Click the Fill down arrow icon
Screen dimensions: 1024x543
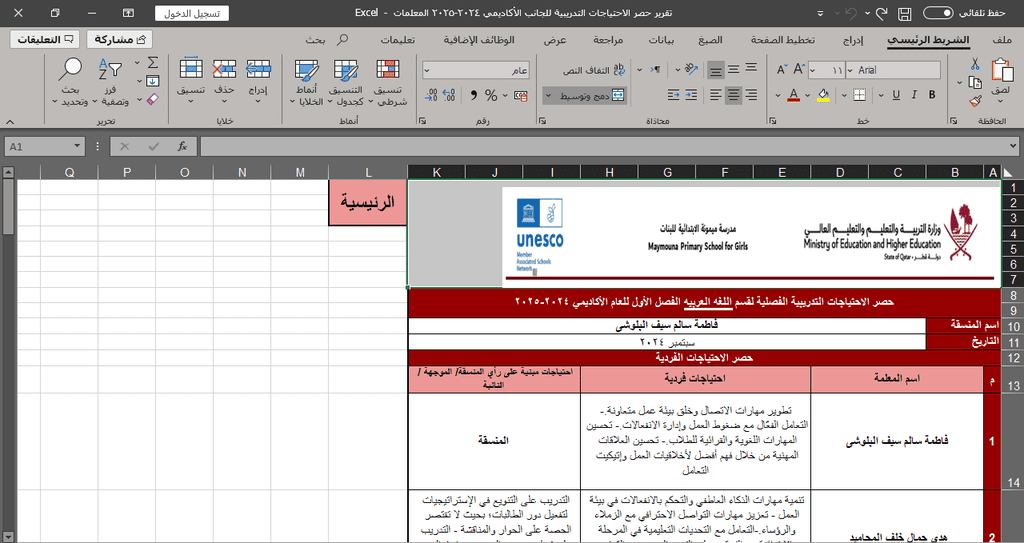pyautogui.click(x=152, y=81)
